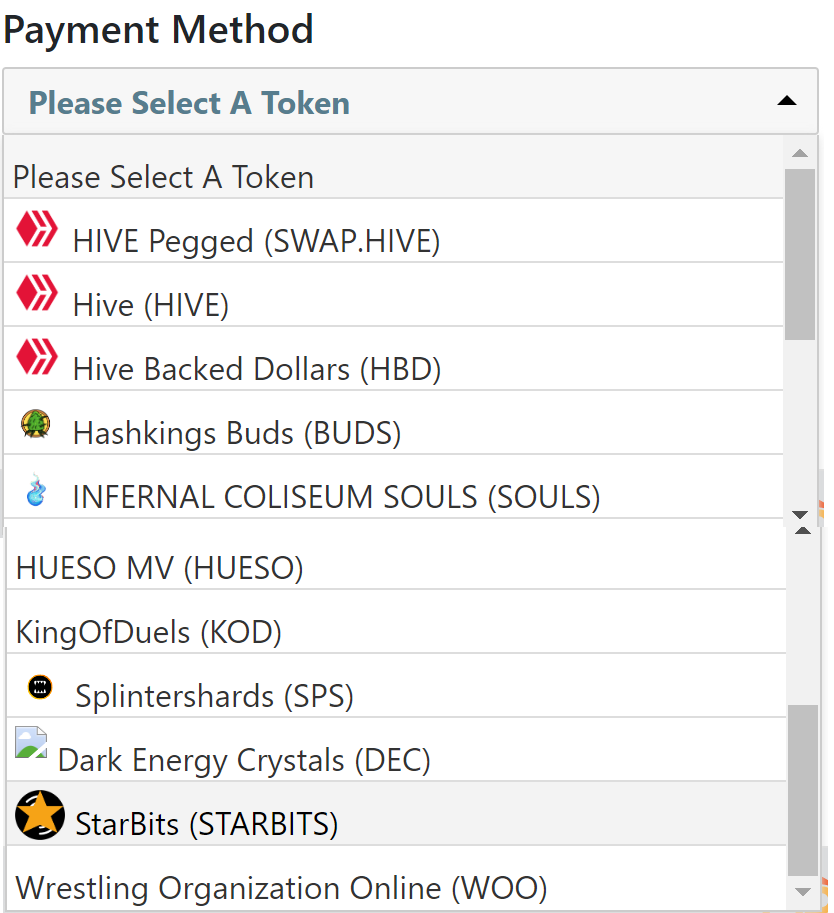Pick Wrestling Organization Online (WOO) token
Viewport: 834px width, 913px height.
[x=281, y=888]
